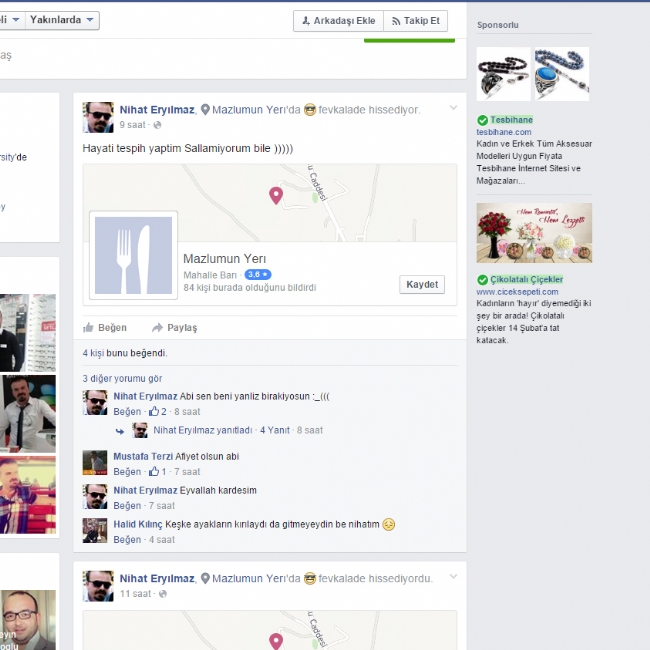Click Halid Kılınç avatar
This screenshot has width=650, height=650.
[95, 530]
